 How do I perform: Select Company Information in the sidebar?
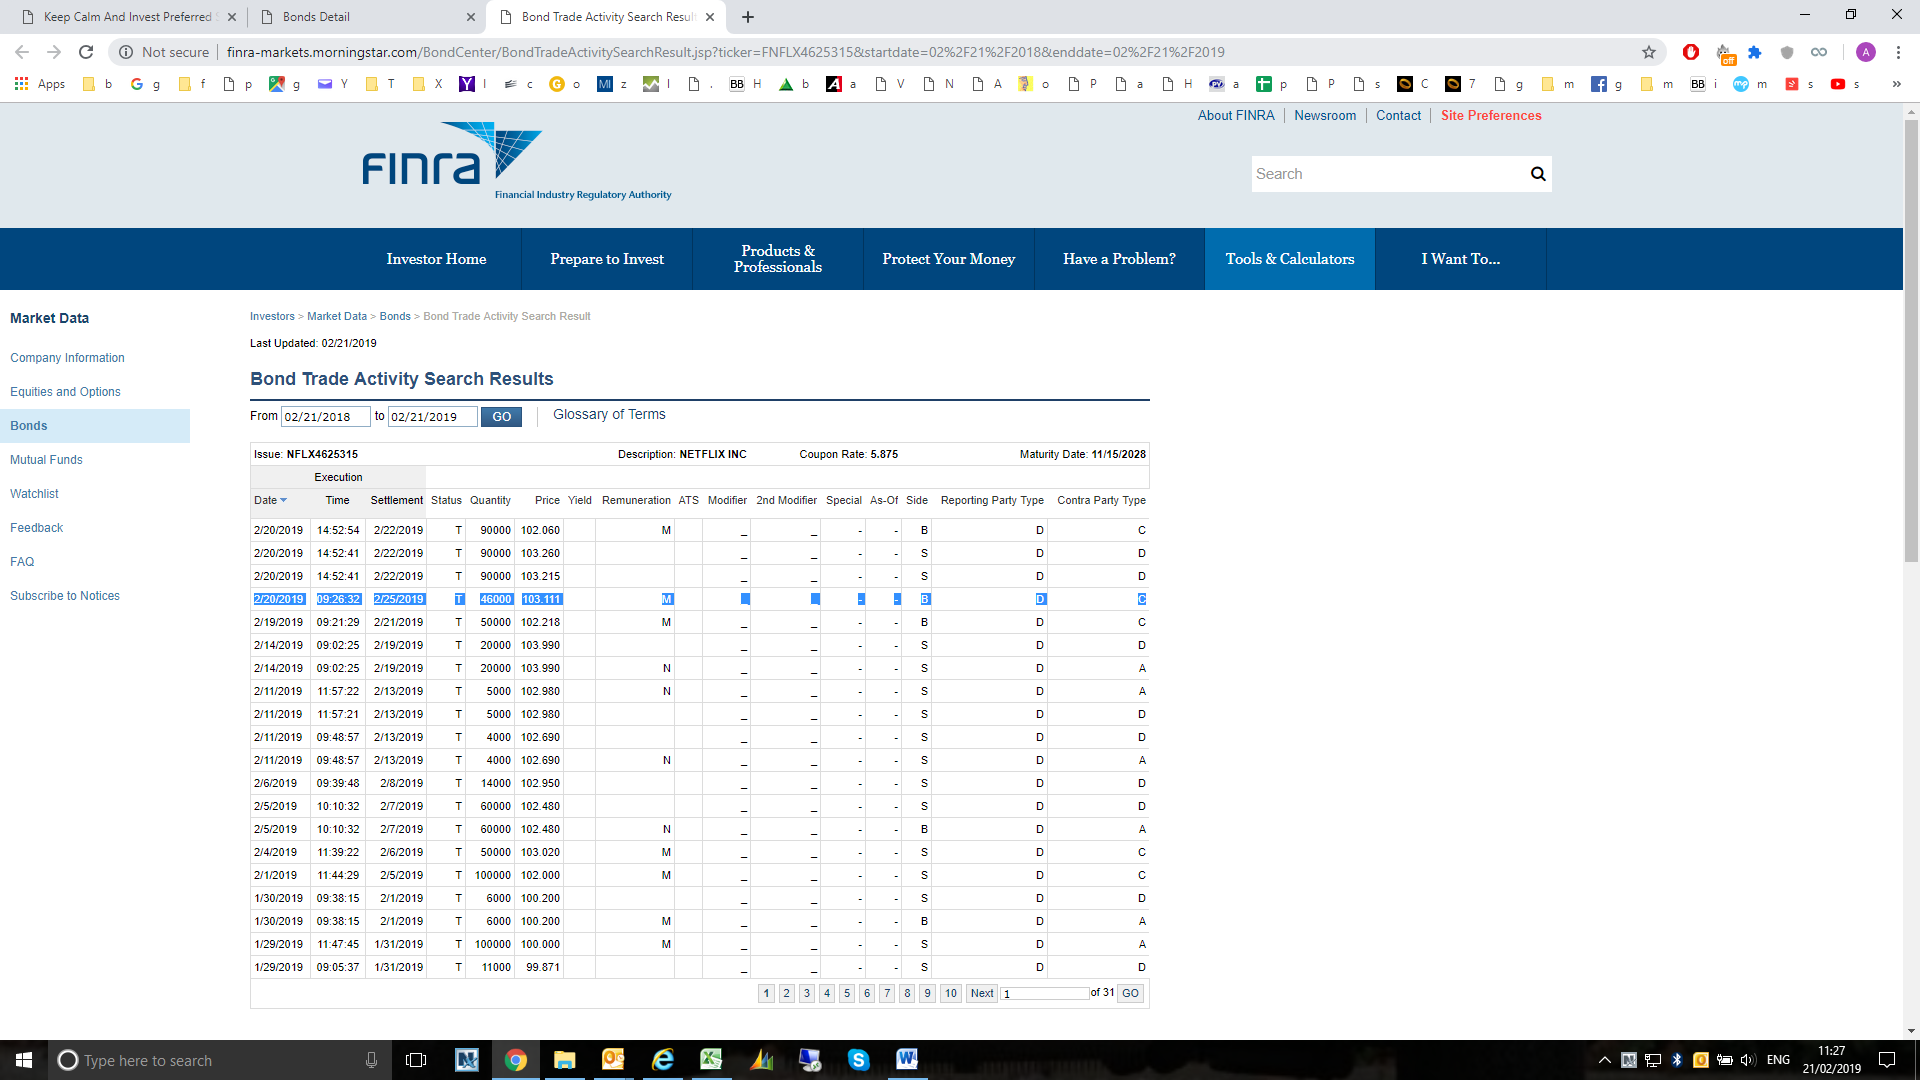tap(67, 358)
